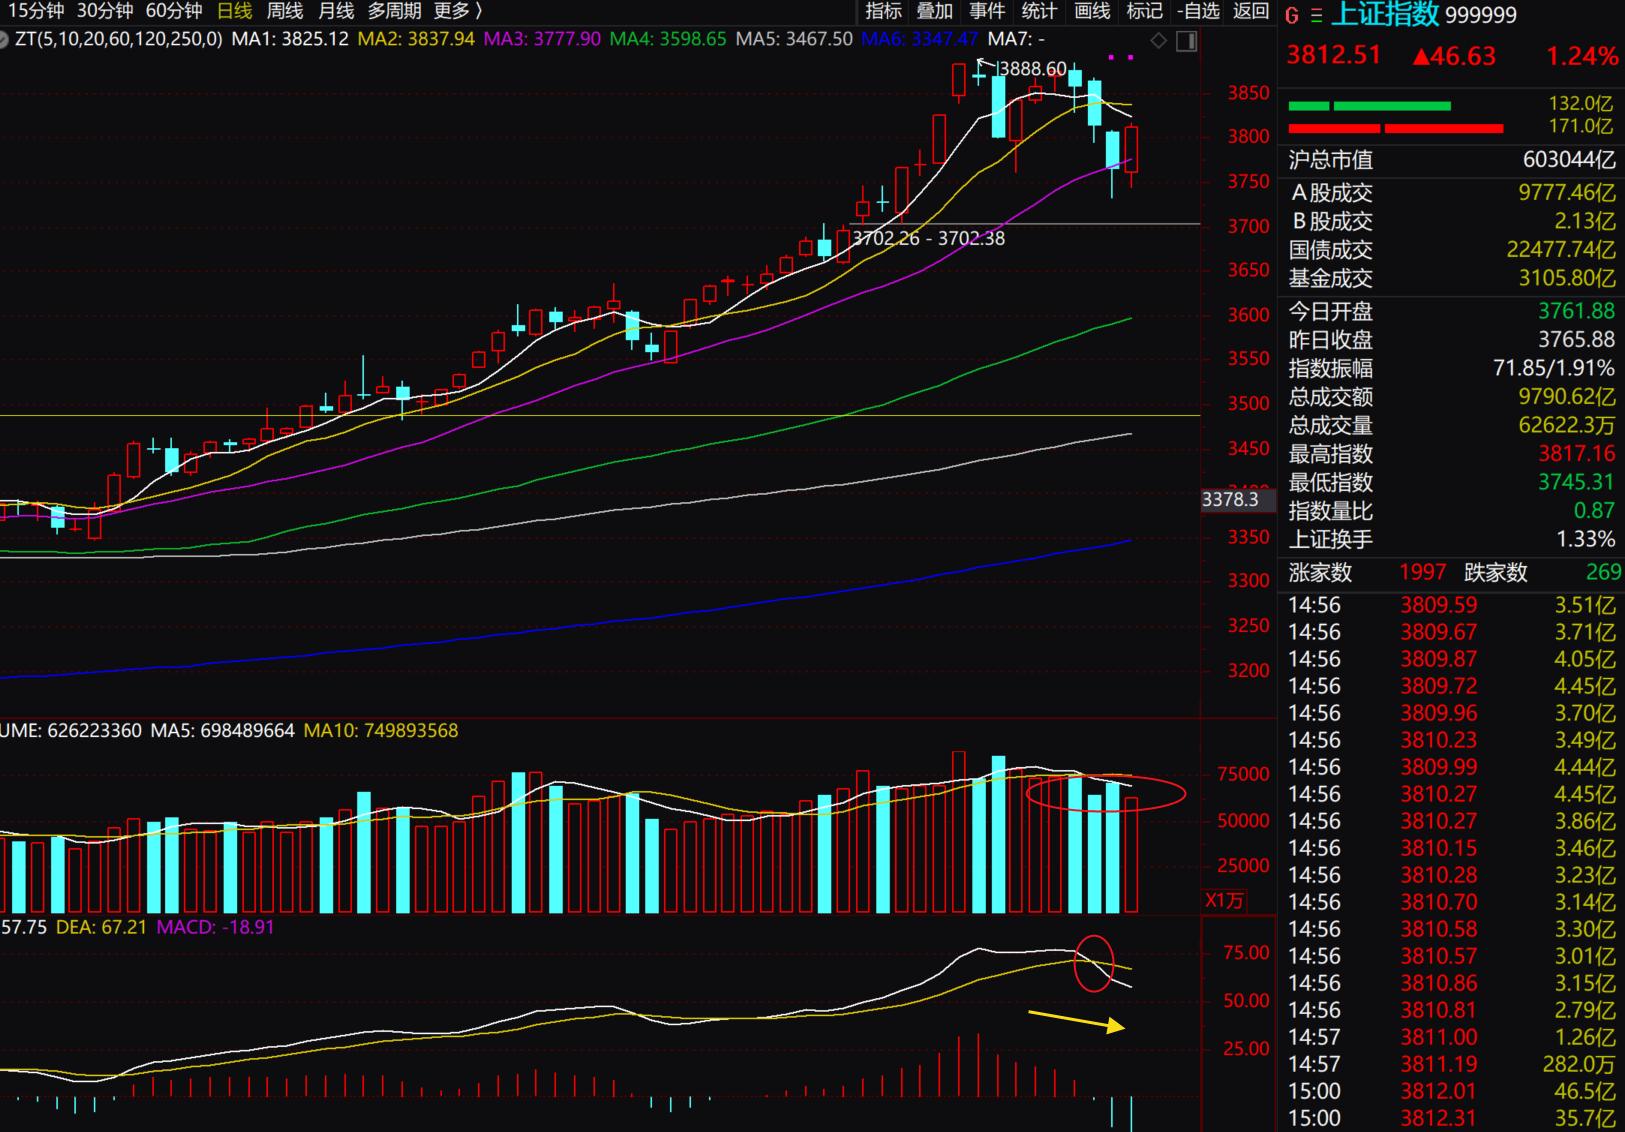Click the 返回 back button
Screen dimensions: 1625x1132
(x=1251, y=11)
